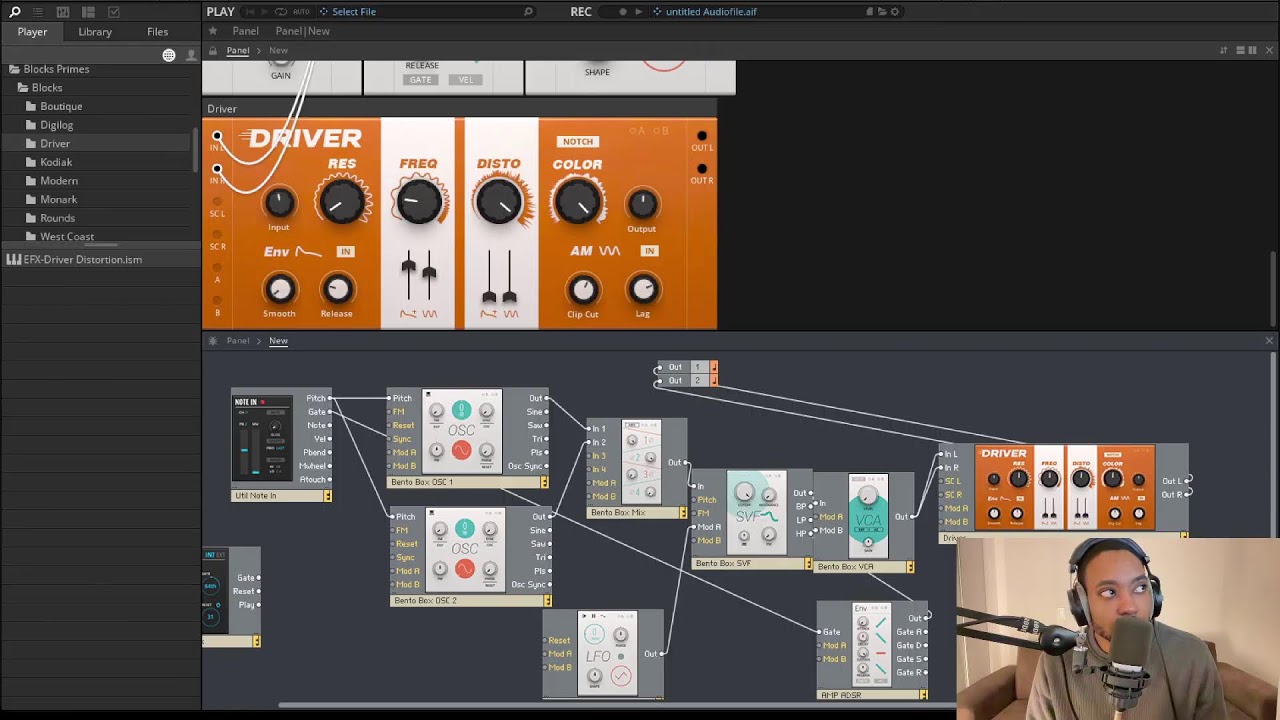Click the untitled Audiofile.aif name
Screen dimensions: 1280x720
(x=711, y=12)
